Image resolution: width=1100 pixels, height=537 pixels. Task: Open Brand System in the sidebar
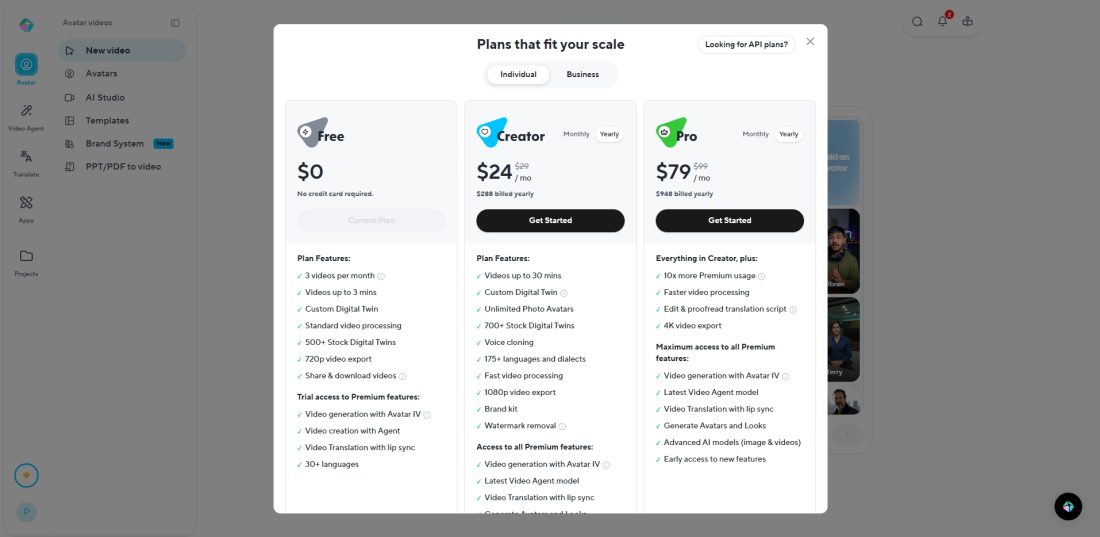coord(114,144)
